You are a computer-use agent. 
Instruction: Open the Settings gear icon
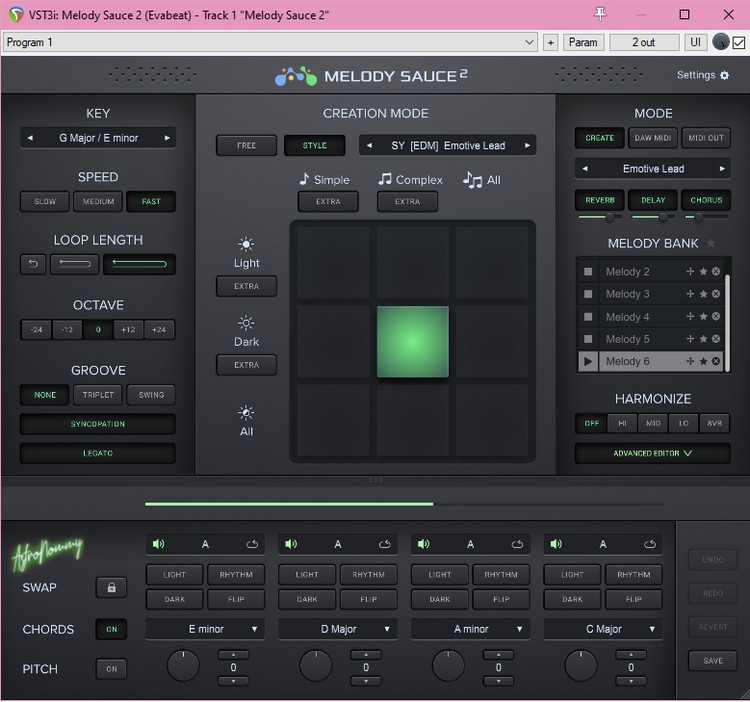[x=725, y=75]
